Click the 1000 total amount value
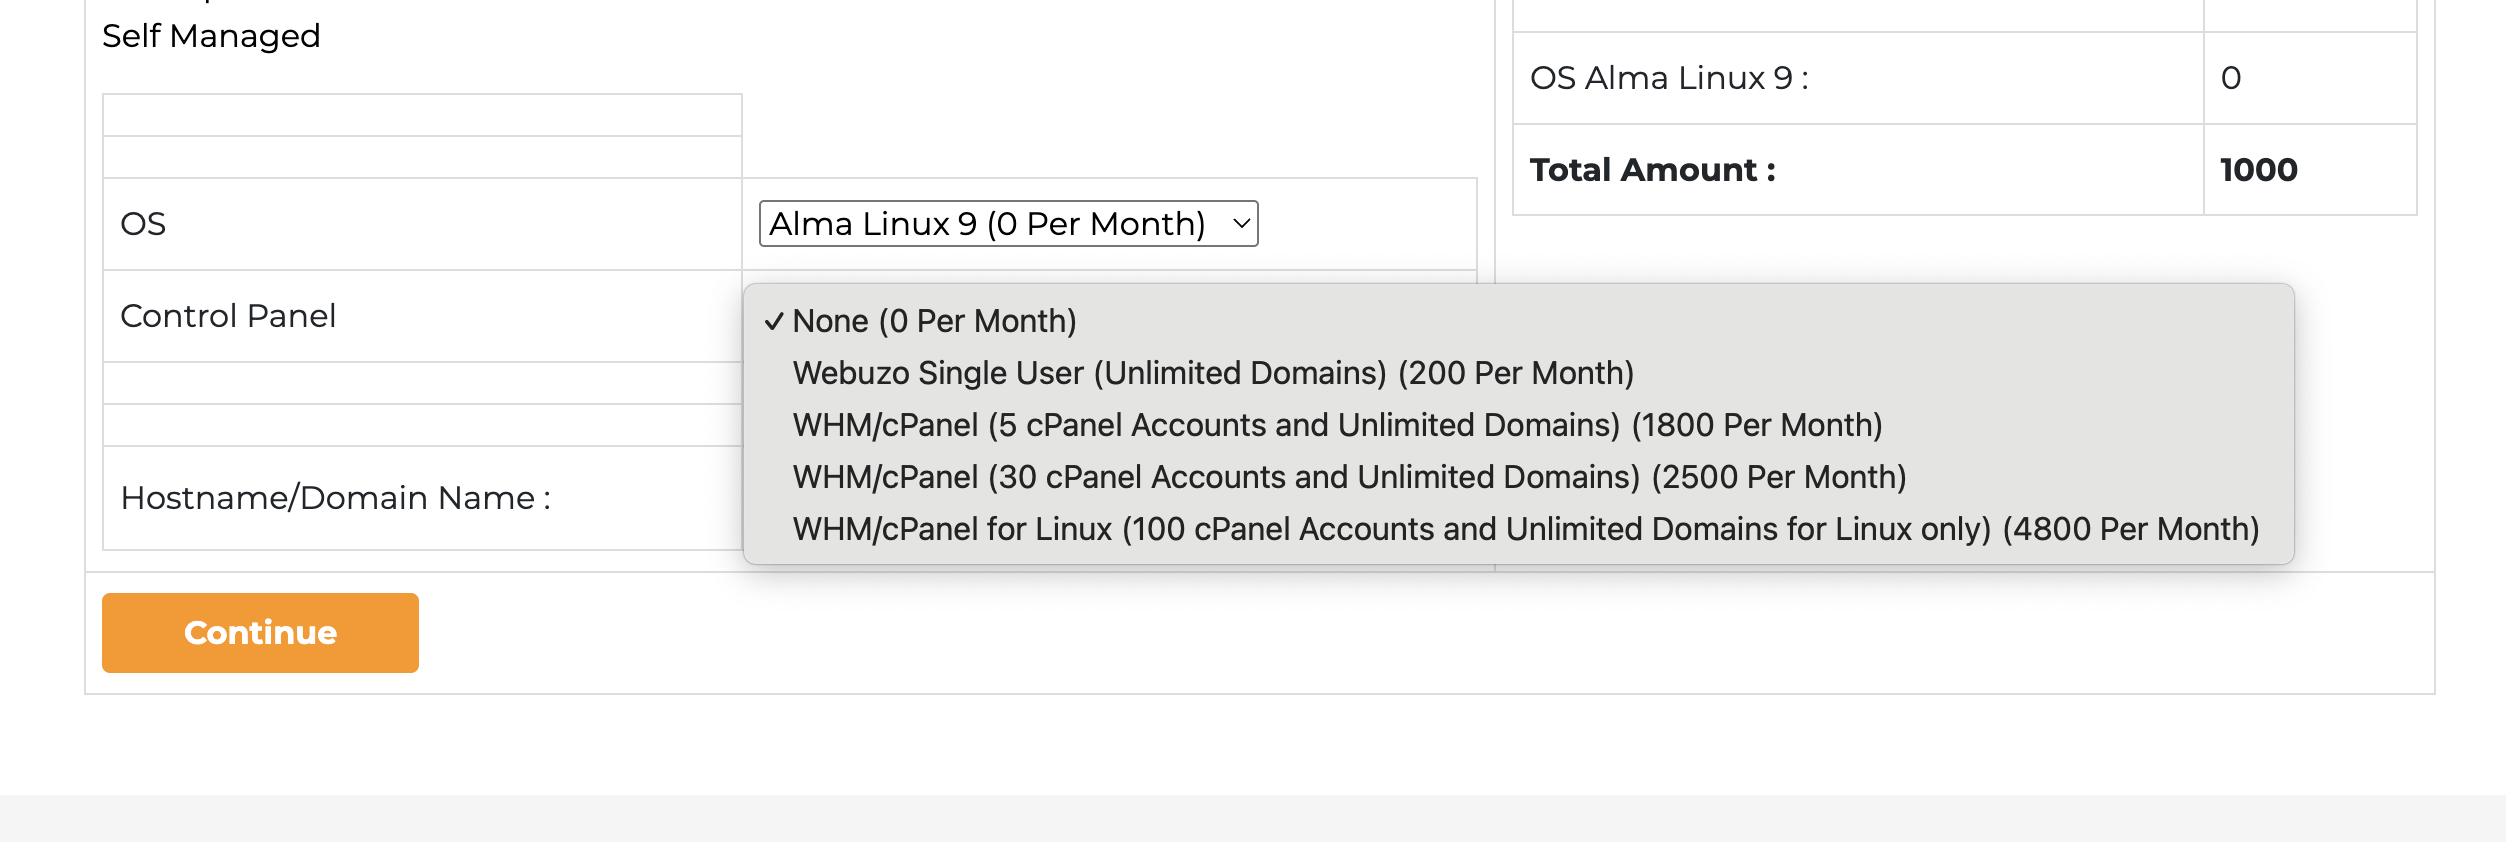The image size is (2506, 842). tap(2258, 170)
